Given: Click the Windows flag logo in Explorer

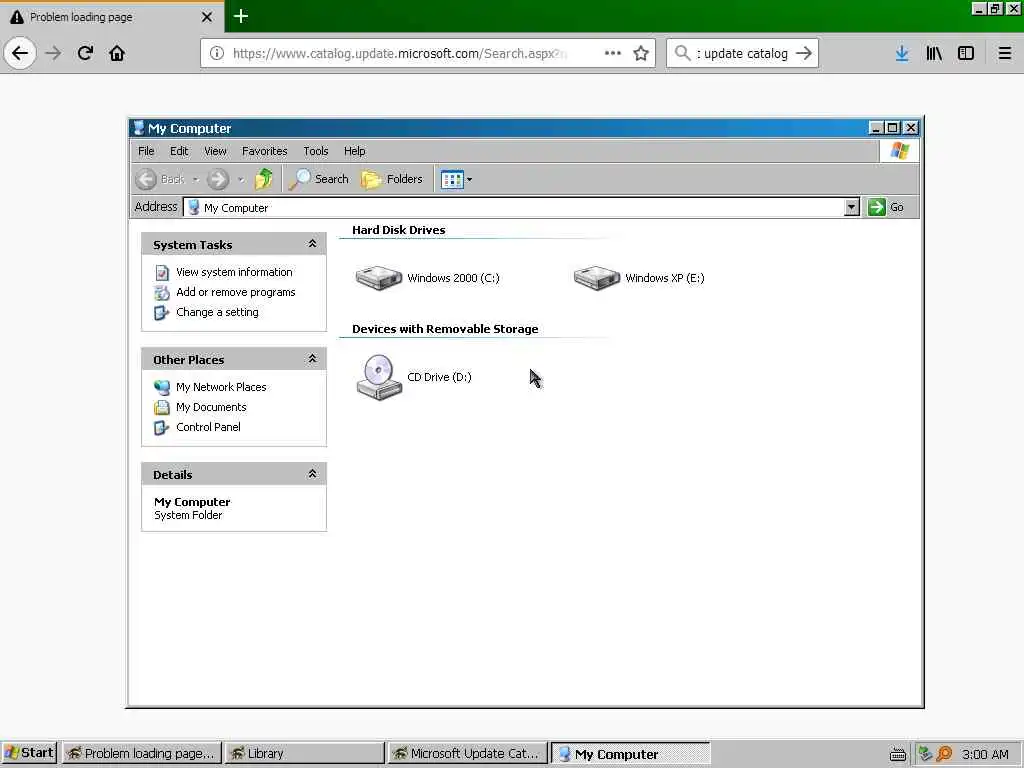Looking at the screenshot, I should [x=899, y=151].
